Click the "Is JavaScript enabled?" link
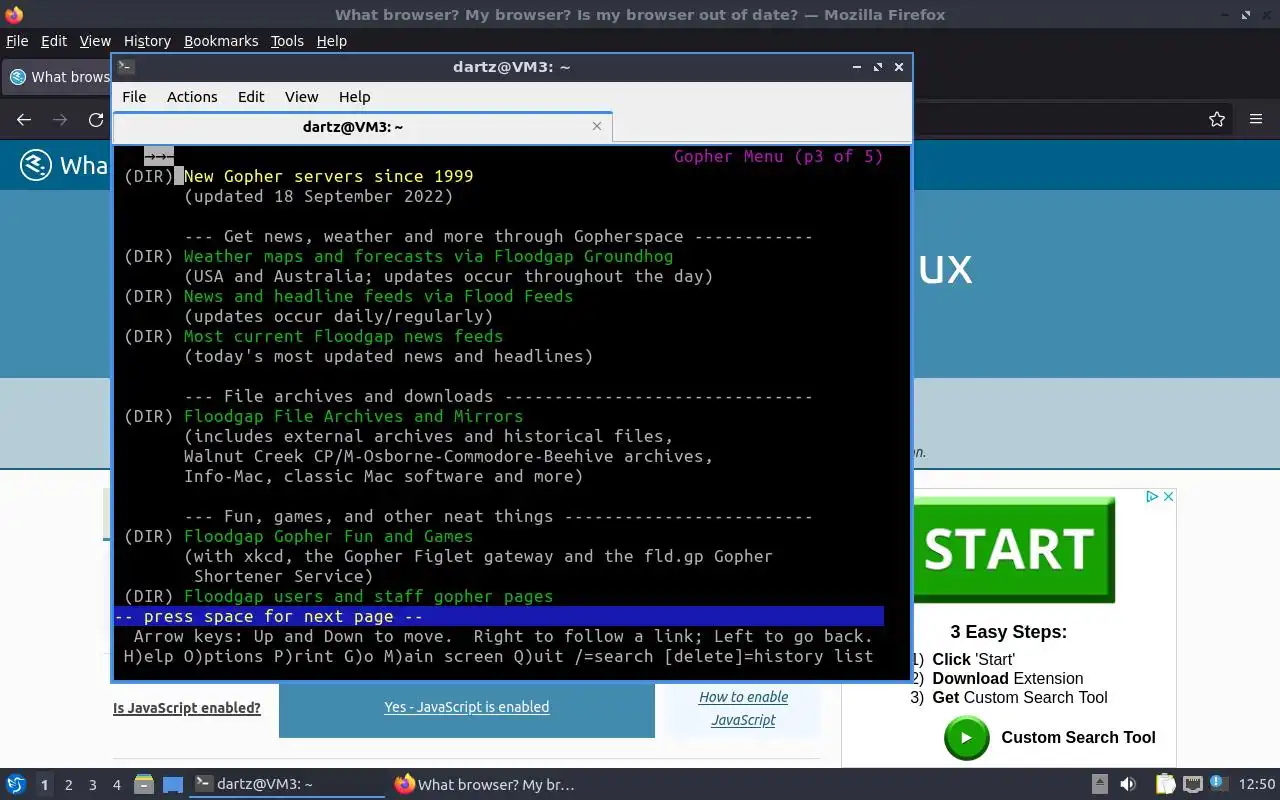Image resolution: width=1280 pixels, height=800 pixels. click(x=187, y=708)
